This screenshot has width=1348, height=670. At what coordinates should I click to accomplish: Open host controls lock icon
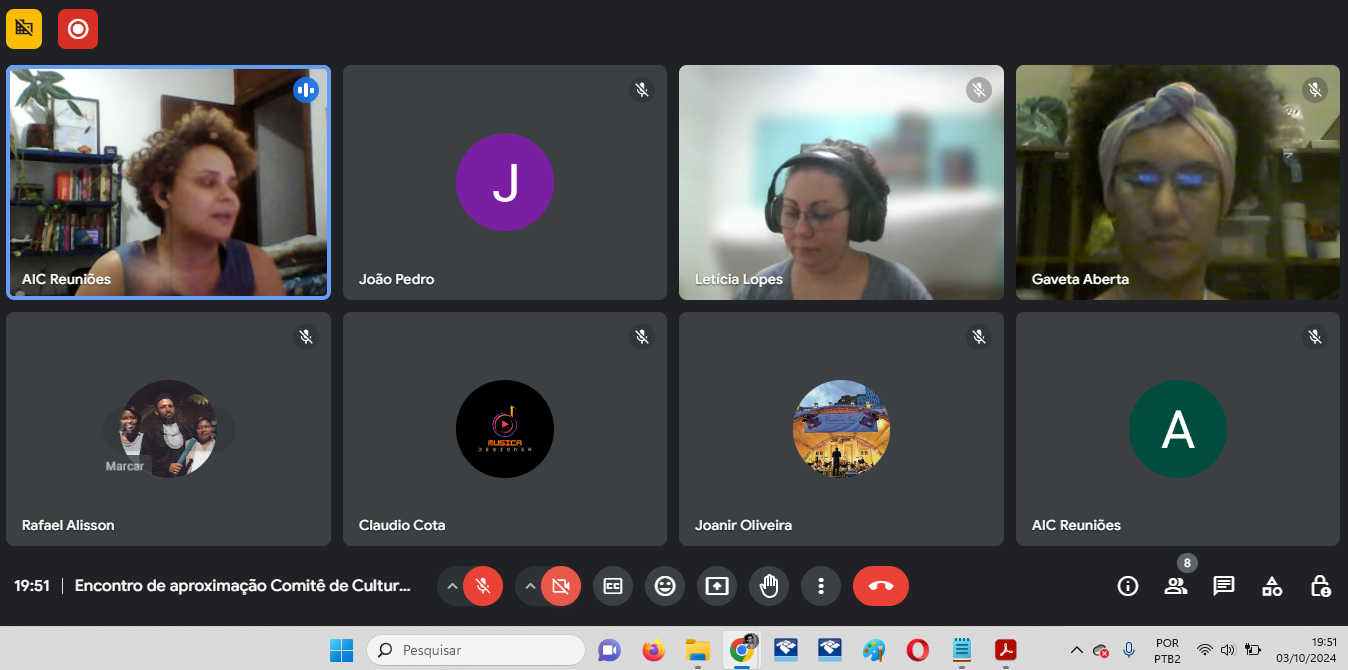1320,586
